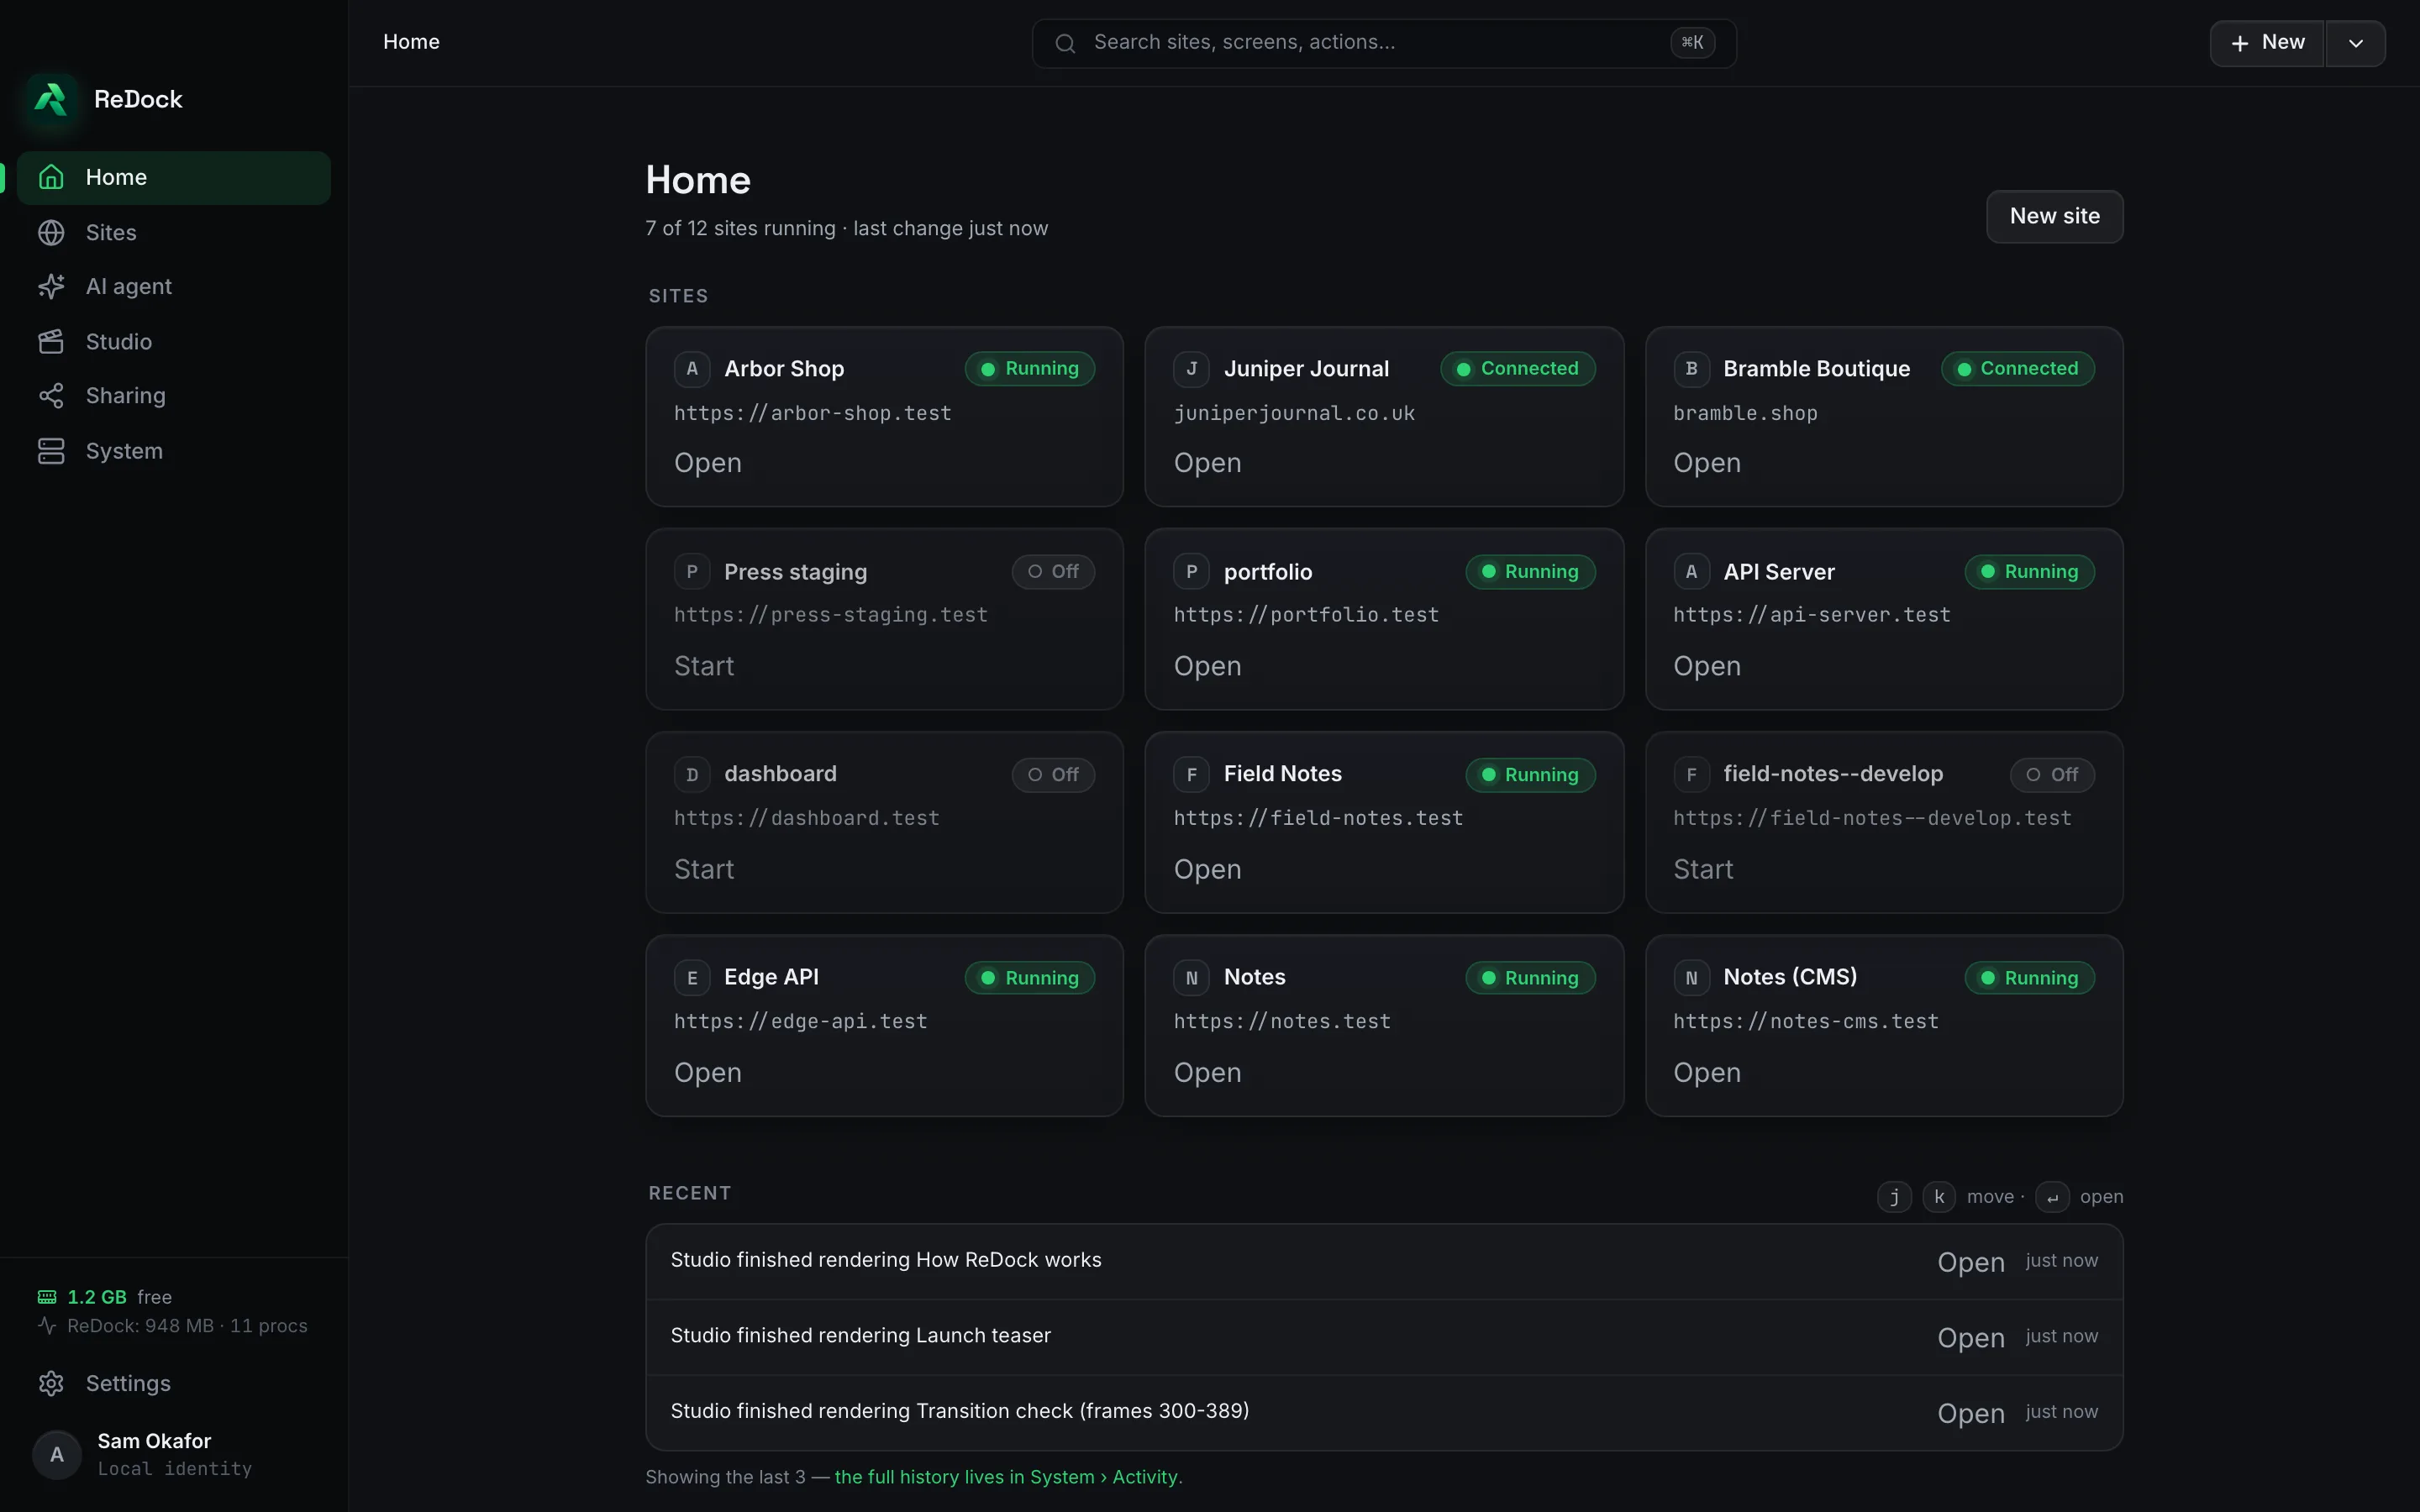This screenshot has width=2420, height=1512.
Task: Open the Arbor Shop site
Action: point(708,463)
